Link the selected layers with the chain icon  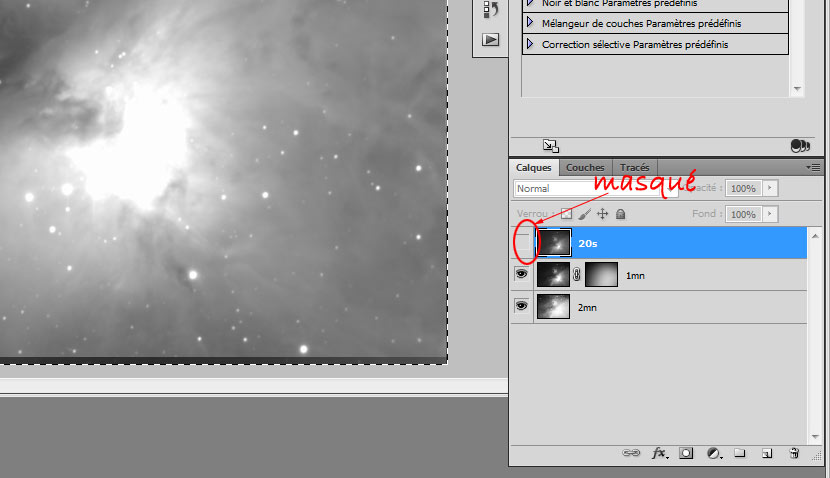pyautogui.click(x=631, y=453)
